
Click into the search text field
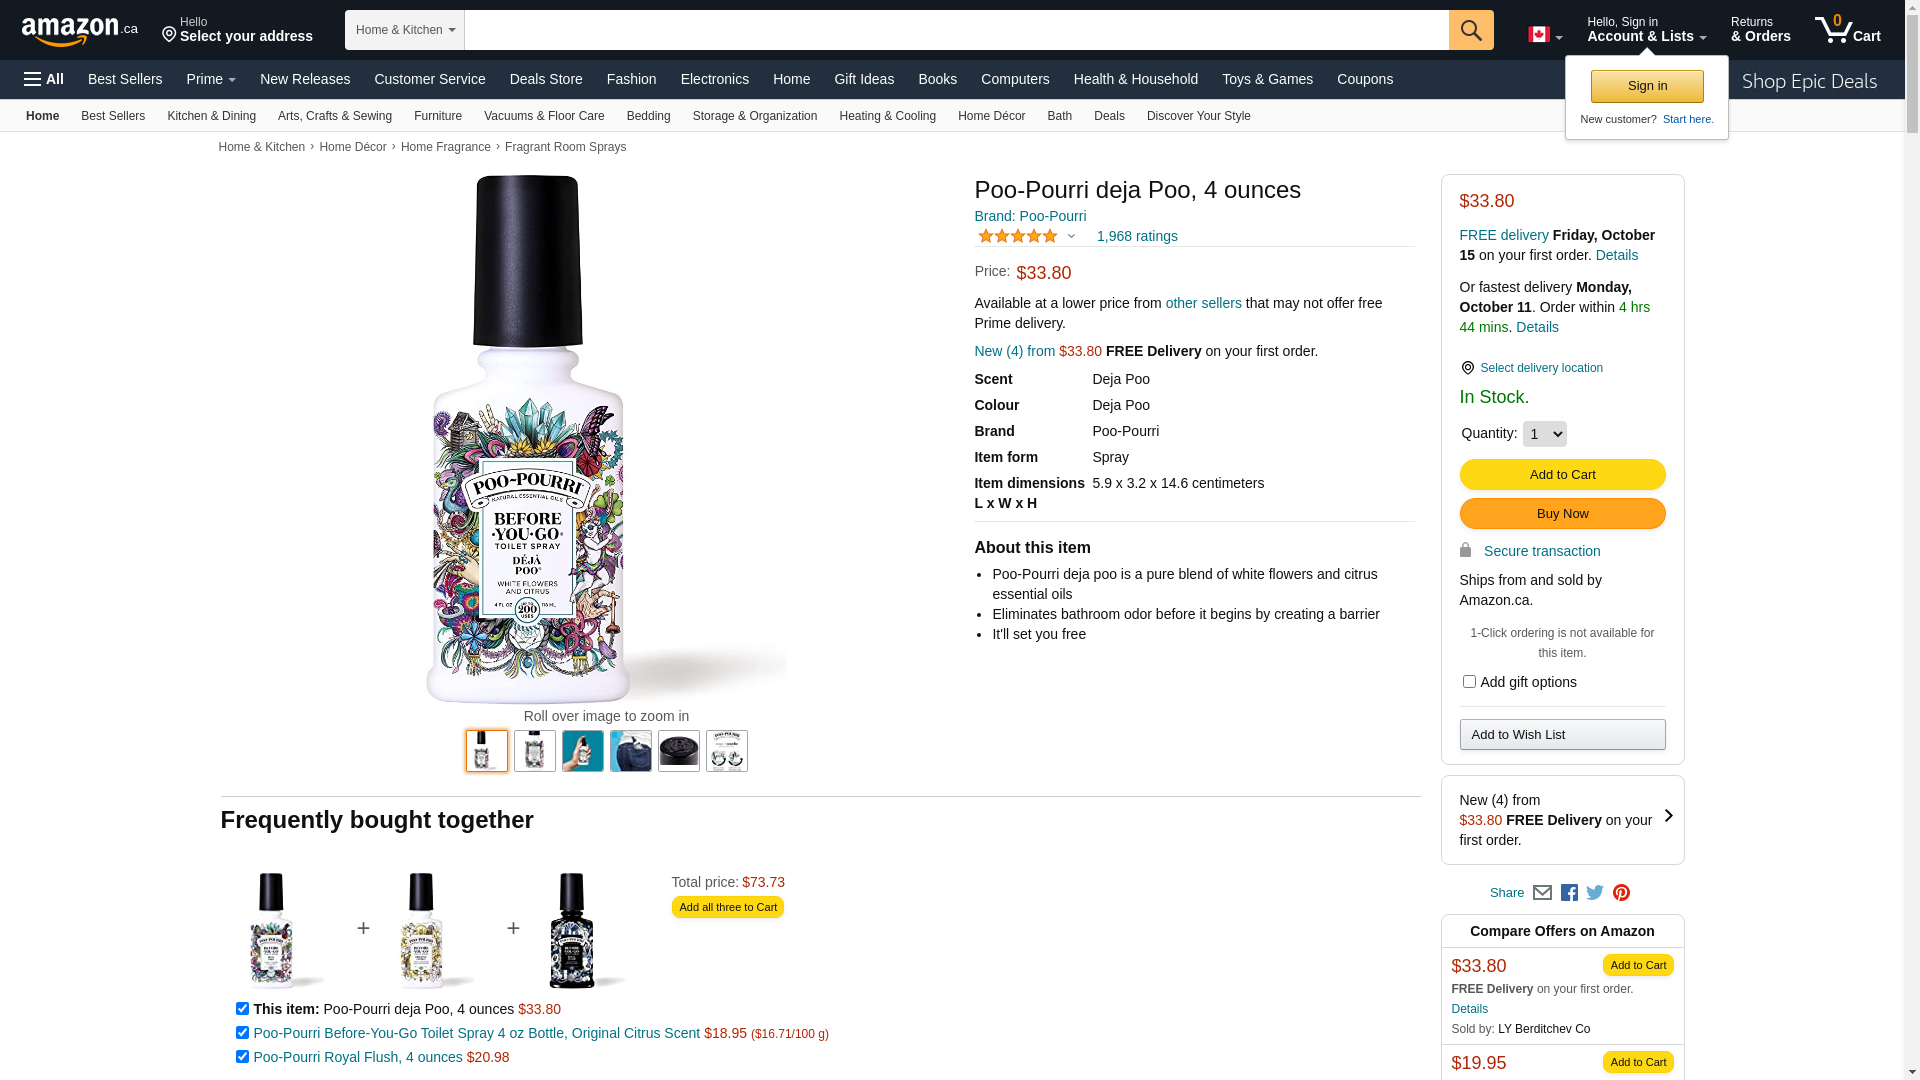click(x=955, y=30)
